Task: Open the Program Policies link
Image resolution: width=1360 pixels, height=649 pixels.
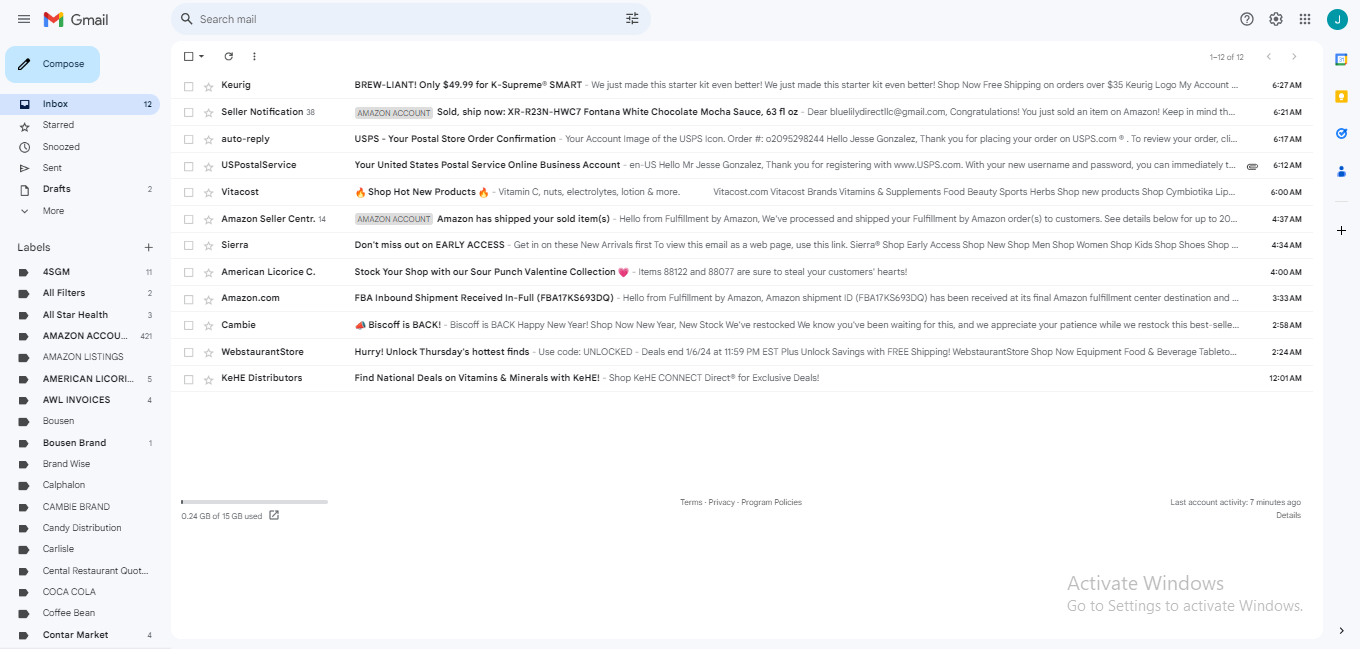Action: [x=771, y=502]
